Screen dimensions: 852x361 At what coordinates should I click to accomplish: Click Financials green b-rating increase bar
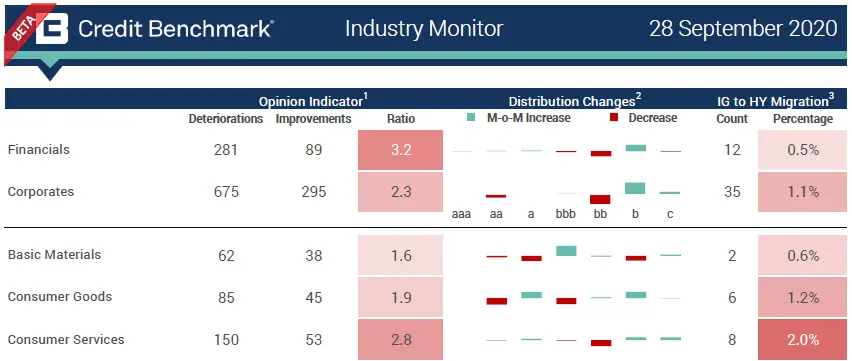pos(635,148)
